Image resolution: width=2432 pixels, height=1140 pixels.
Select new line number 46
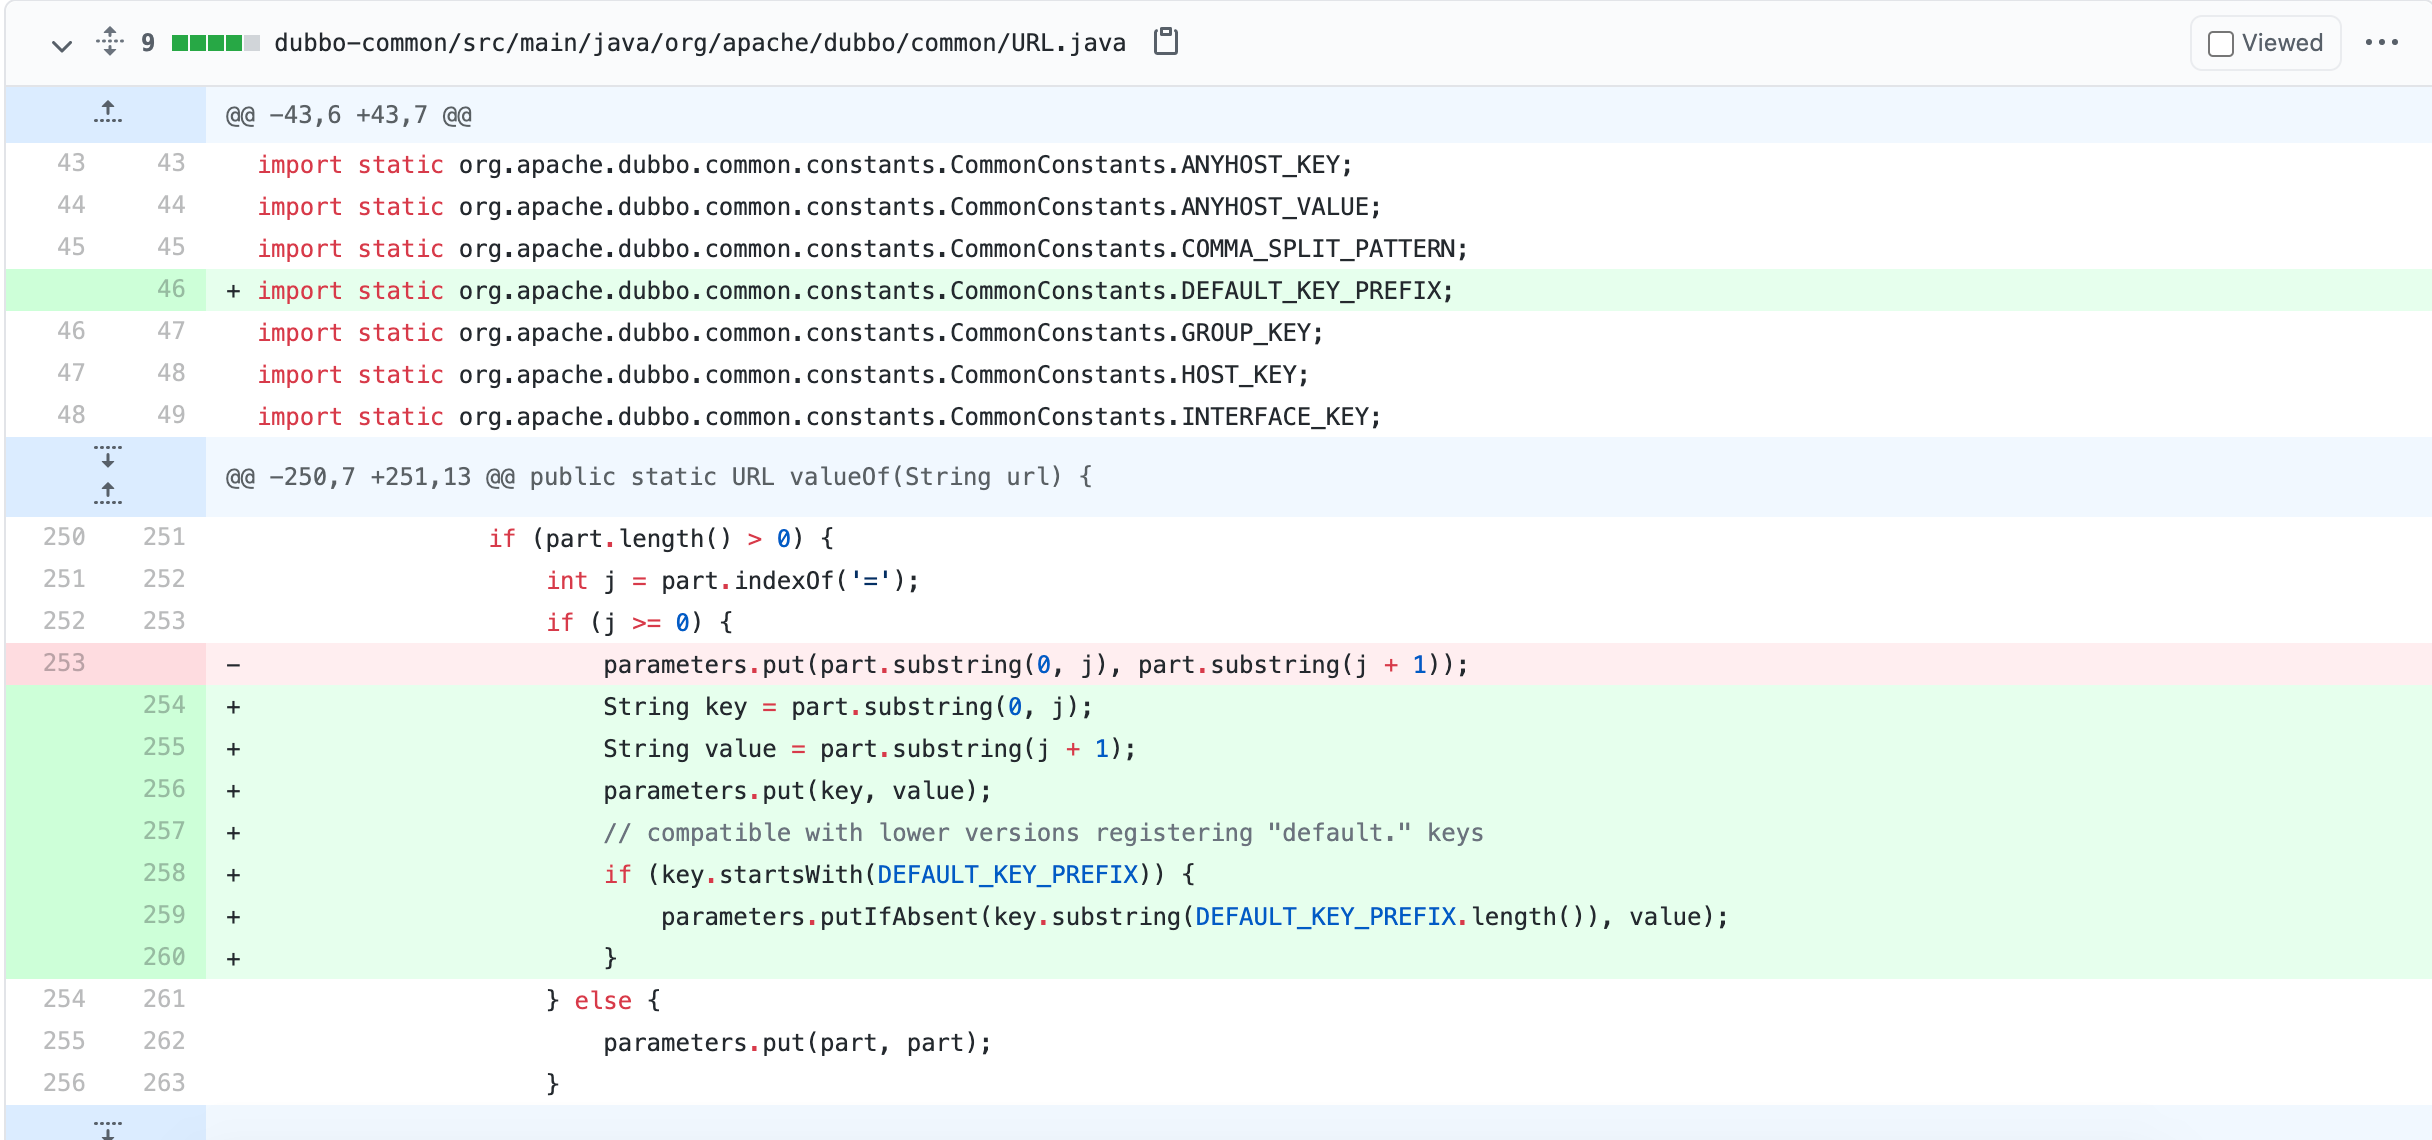tap(171, 289)
